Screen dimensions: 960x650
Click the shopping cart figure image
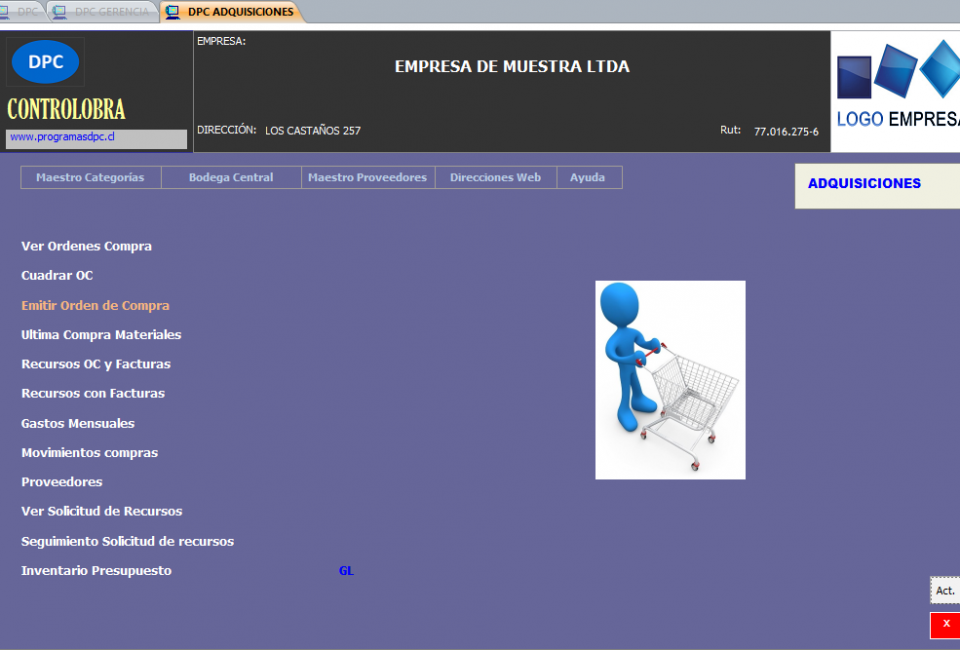coord(670,379)
